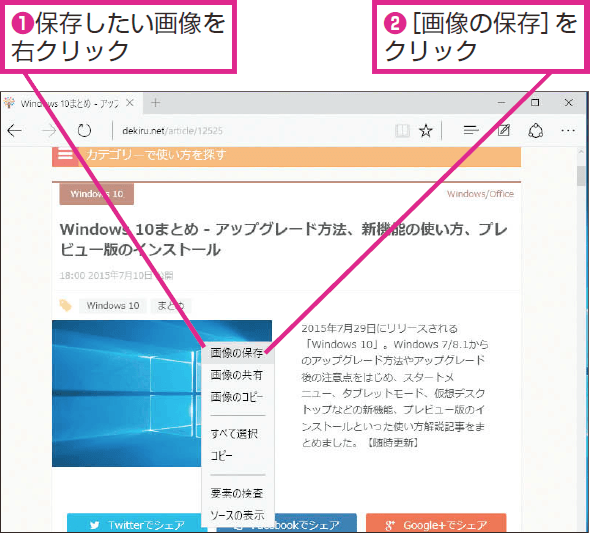Open reading view book icon
Screen dimensions: 595x533
tap(402, 131)
